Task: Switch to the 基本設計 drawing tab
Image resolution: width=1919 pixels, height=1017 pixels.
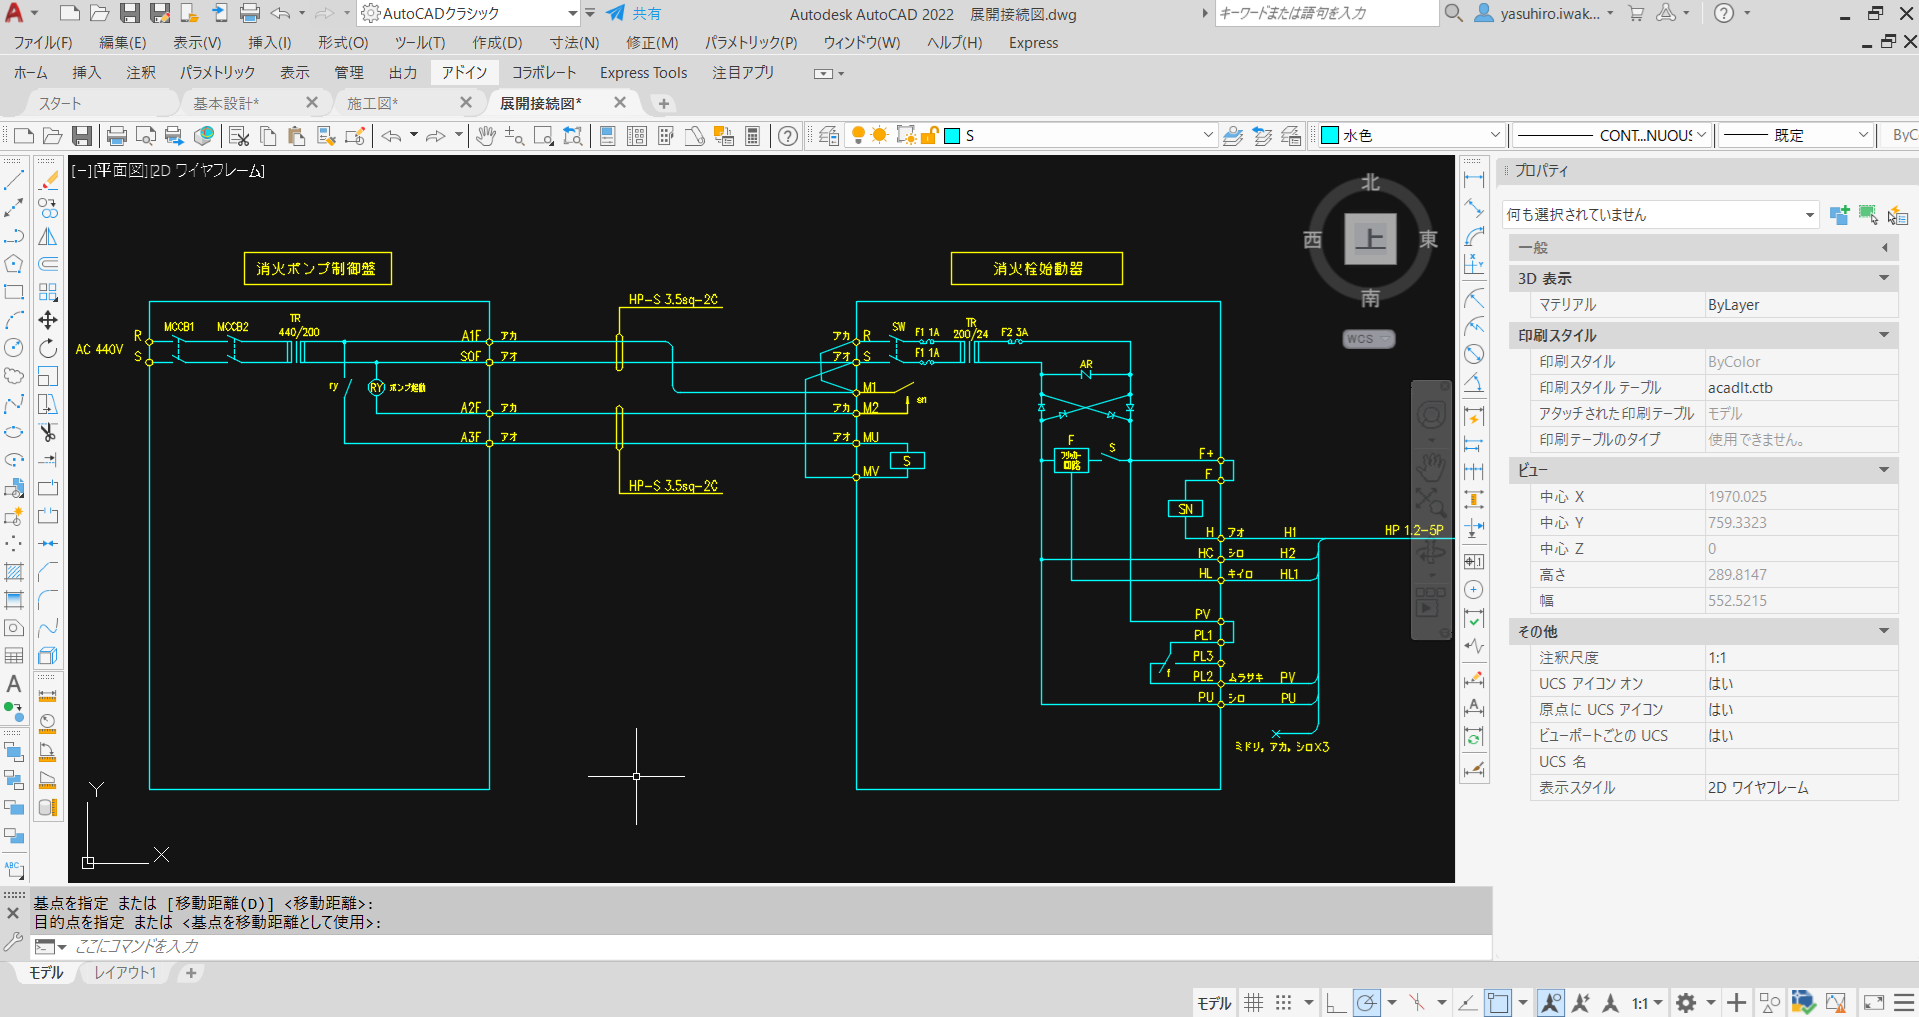Action: click(x=226, y=103)
